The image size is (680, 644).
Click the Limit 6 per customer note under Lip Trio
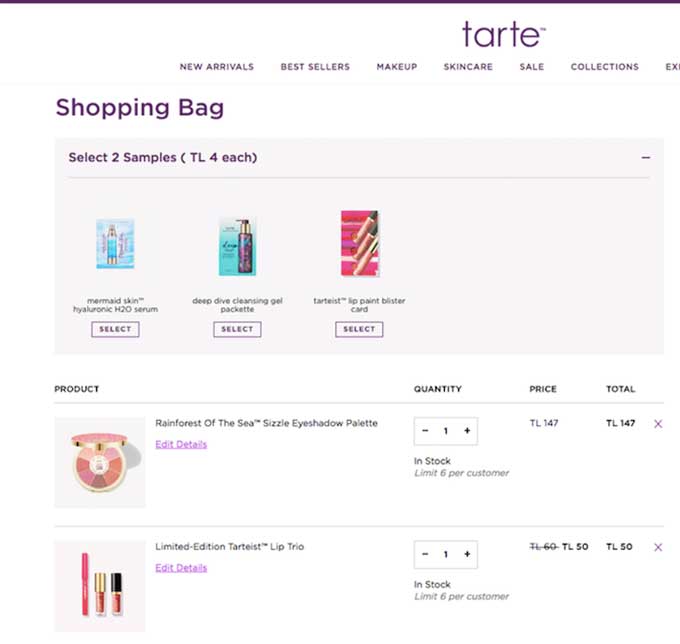pyautogui.click(x=461, y=597)
